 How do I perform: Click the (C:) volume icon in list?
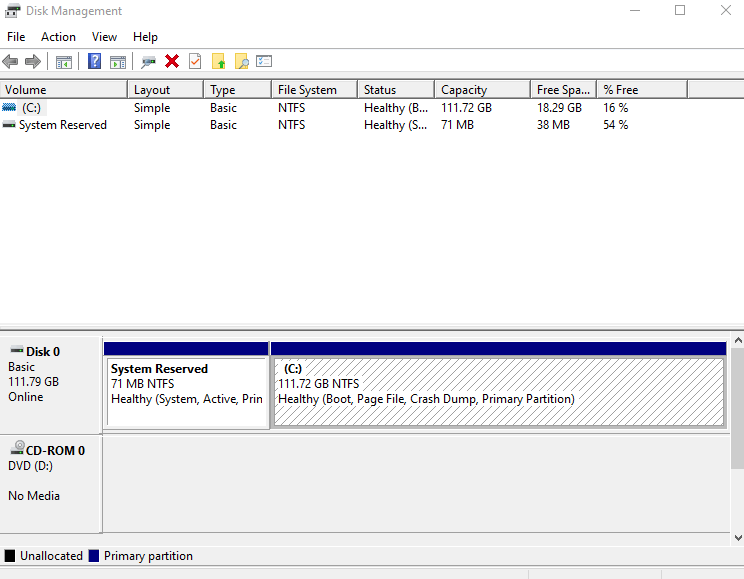(9, 107)
